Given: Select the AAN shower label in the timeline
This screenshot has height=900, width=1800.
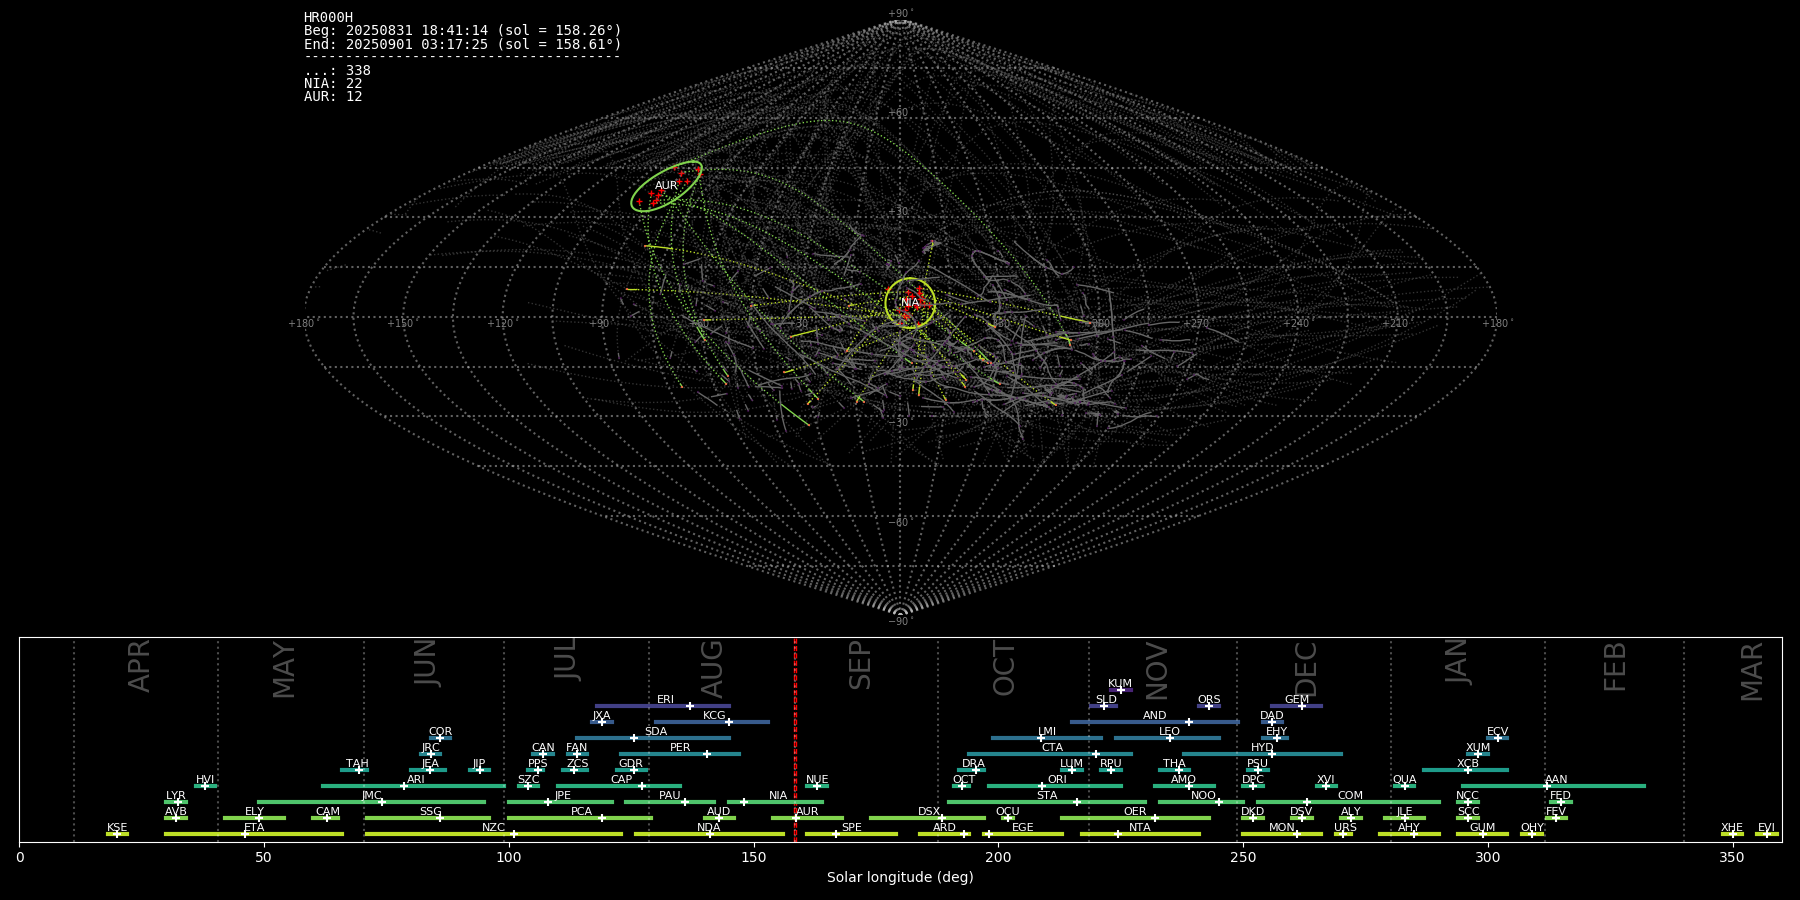Looking at the screenshot, I should 1556,780.
